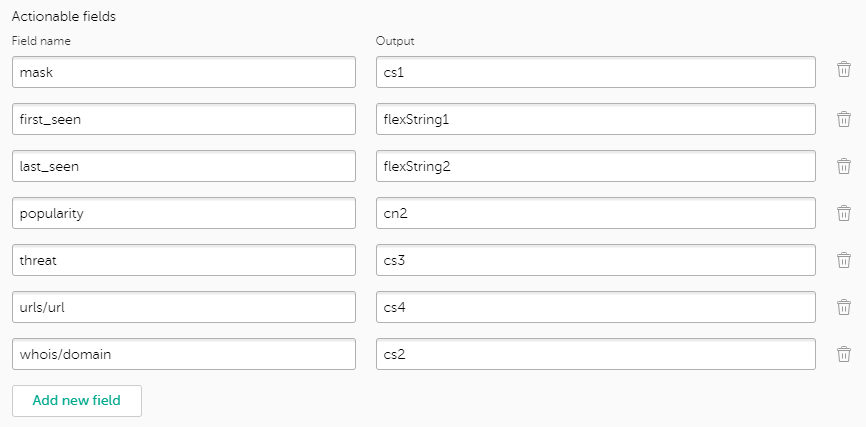
Task: Delete the mask field row
Action: [x=844, y=71]
